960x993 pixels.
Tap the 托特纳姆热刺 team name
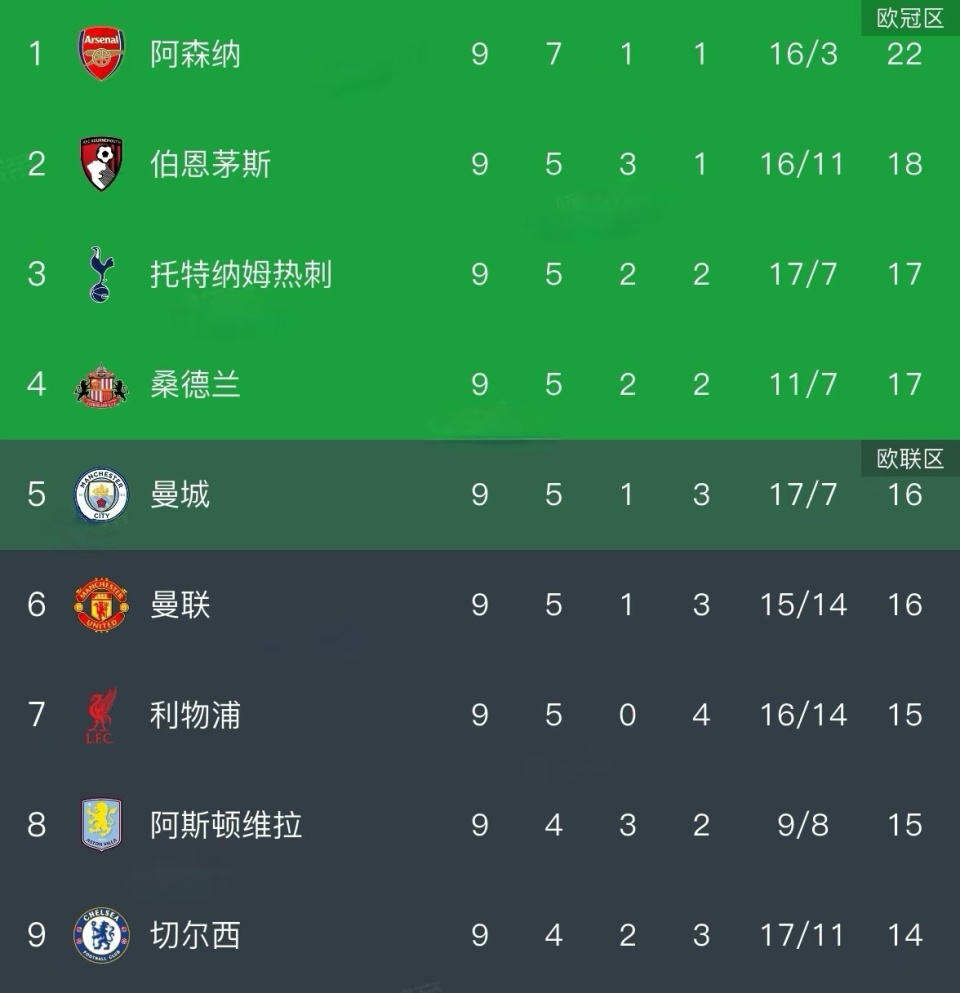240,274
